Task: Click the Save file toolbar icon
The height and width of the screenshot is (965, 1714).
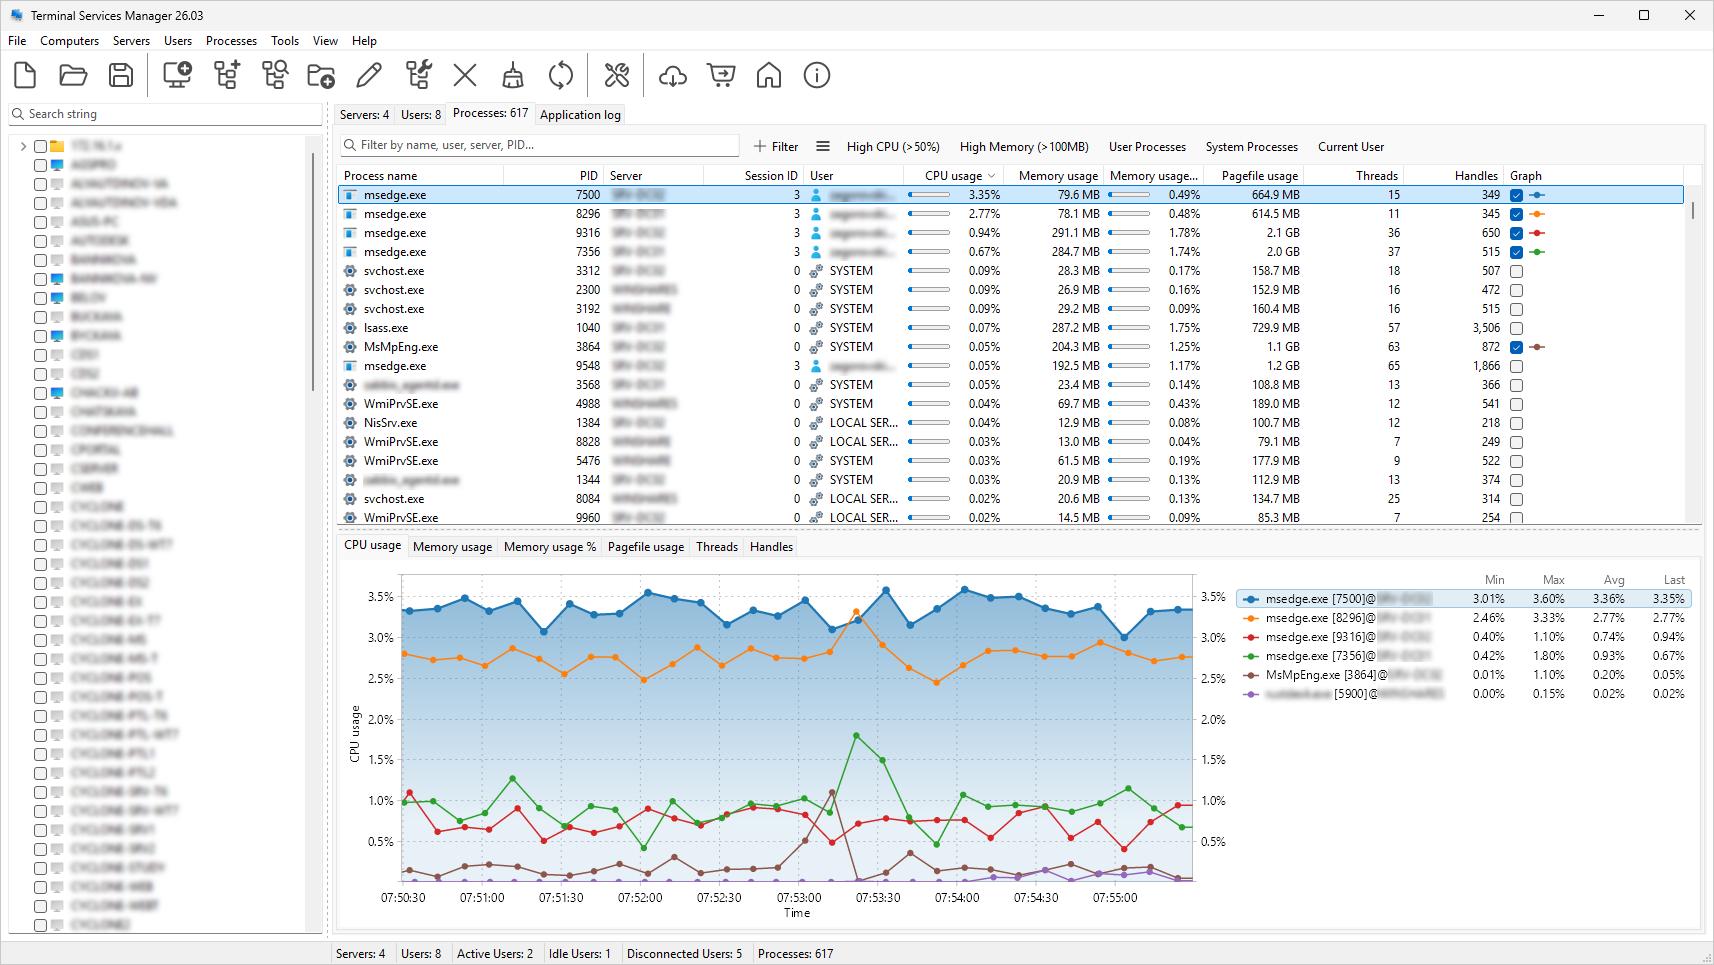Action: pyautogui.click(x=121, y=75)
